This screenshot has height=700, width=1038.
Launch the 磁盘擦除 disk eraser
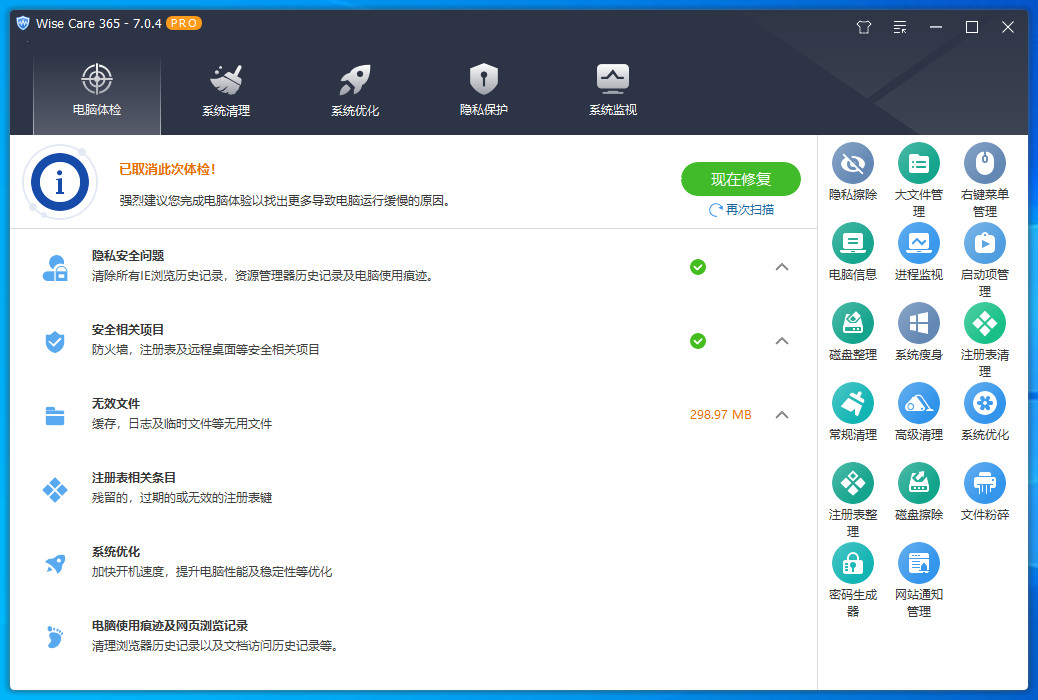point(919,493)
